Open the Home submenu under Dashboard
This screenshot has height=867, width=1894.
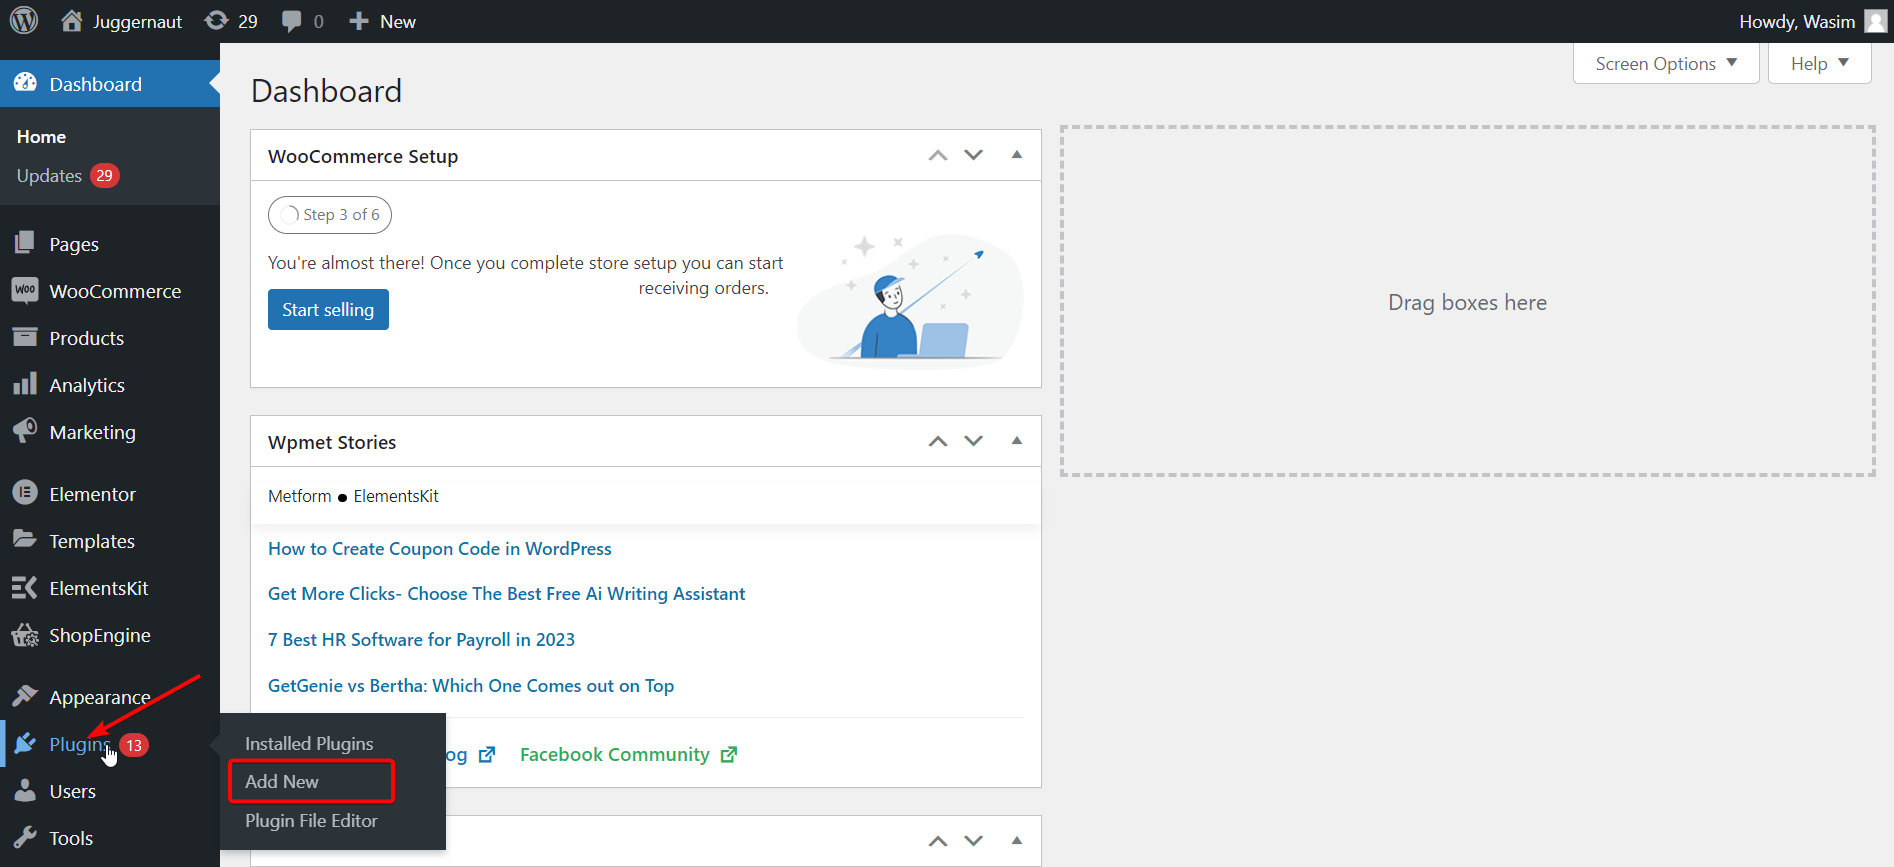point(41,136)
